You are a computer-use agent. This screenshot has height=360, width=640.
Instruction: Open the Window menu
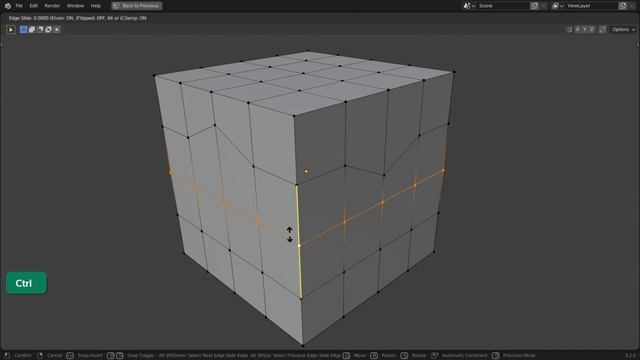click(75, 6)
